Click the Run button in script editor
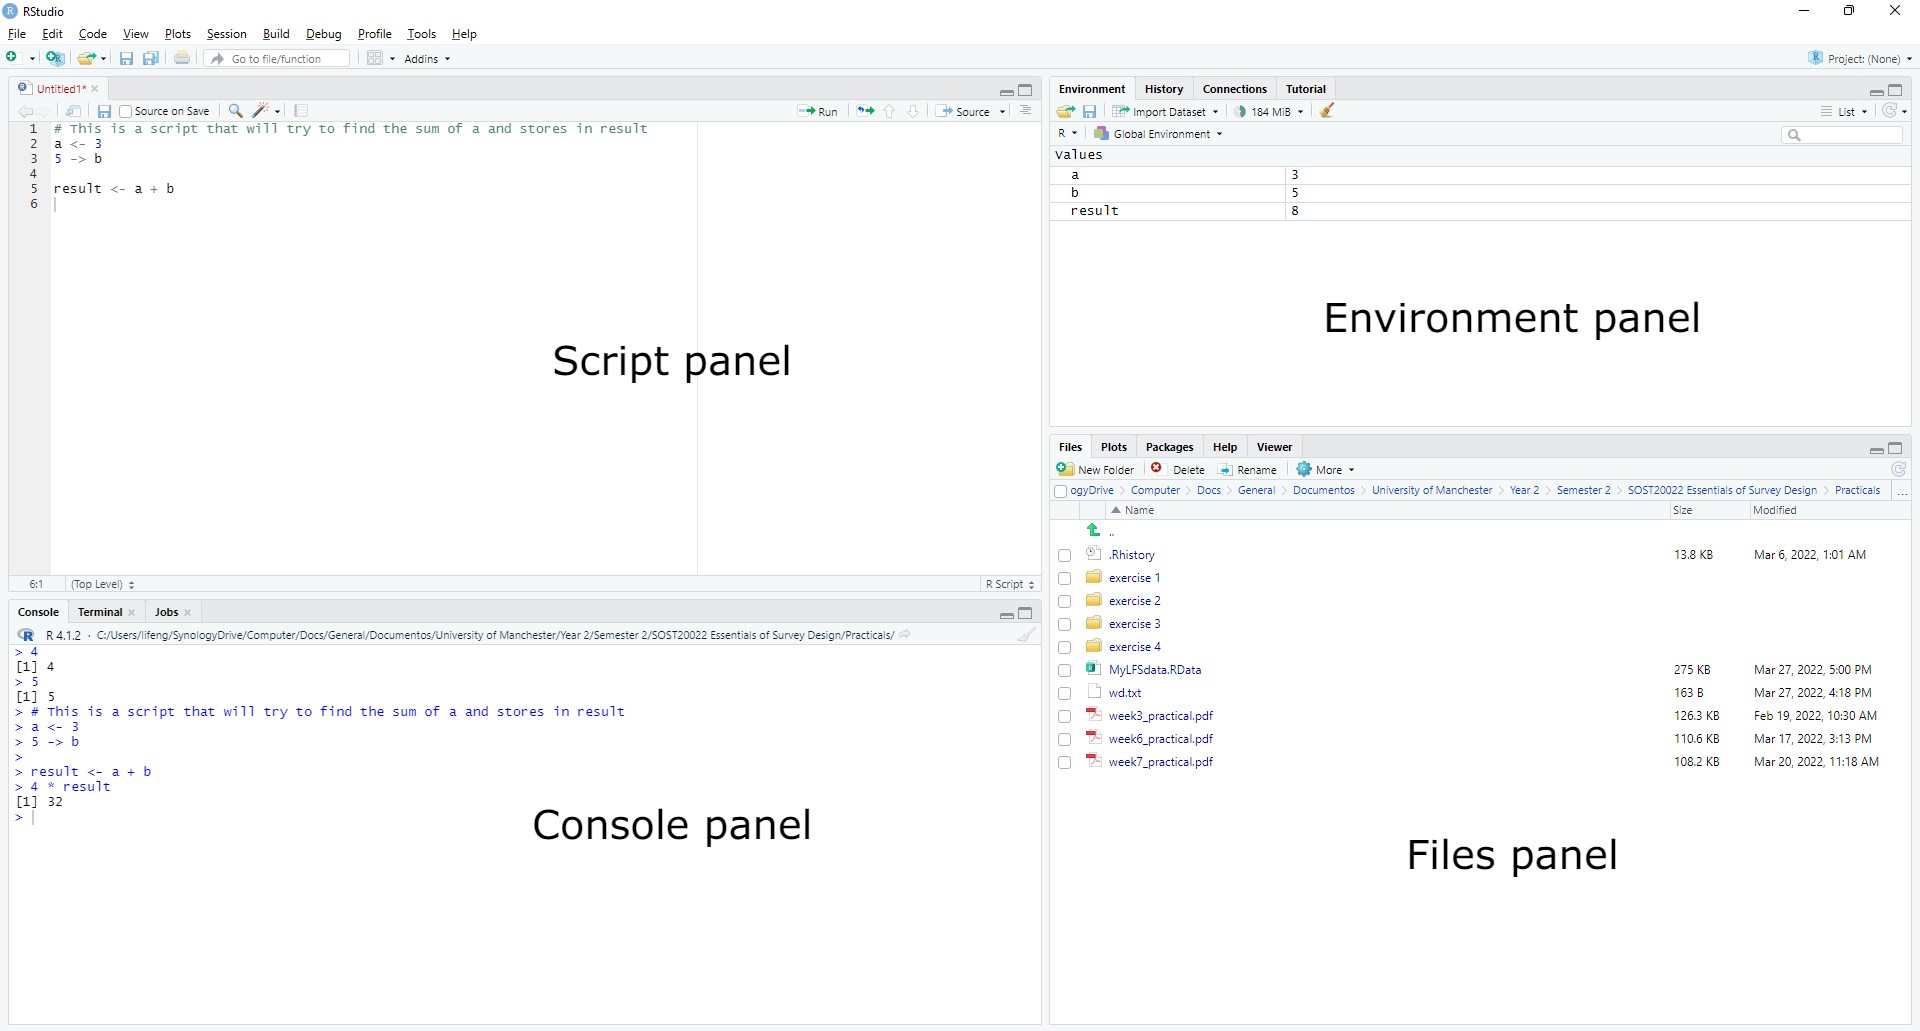Screen dimensions: 1920x1031 [818, 111]
